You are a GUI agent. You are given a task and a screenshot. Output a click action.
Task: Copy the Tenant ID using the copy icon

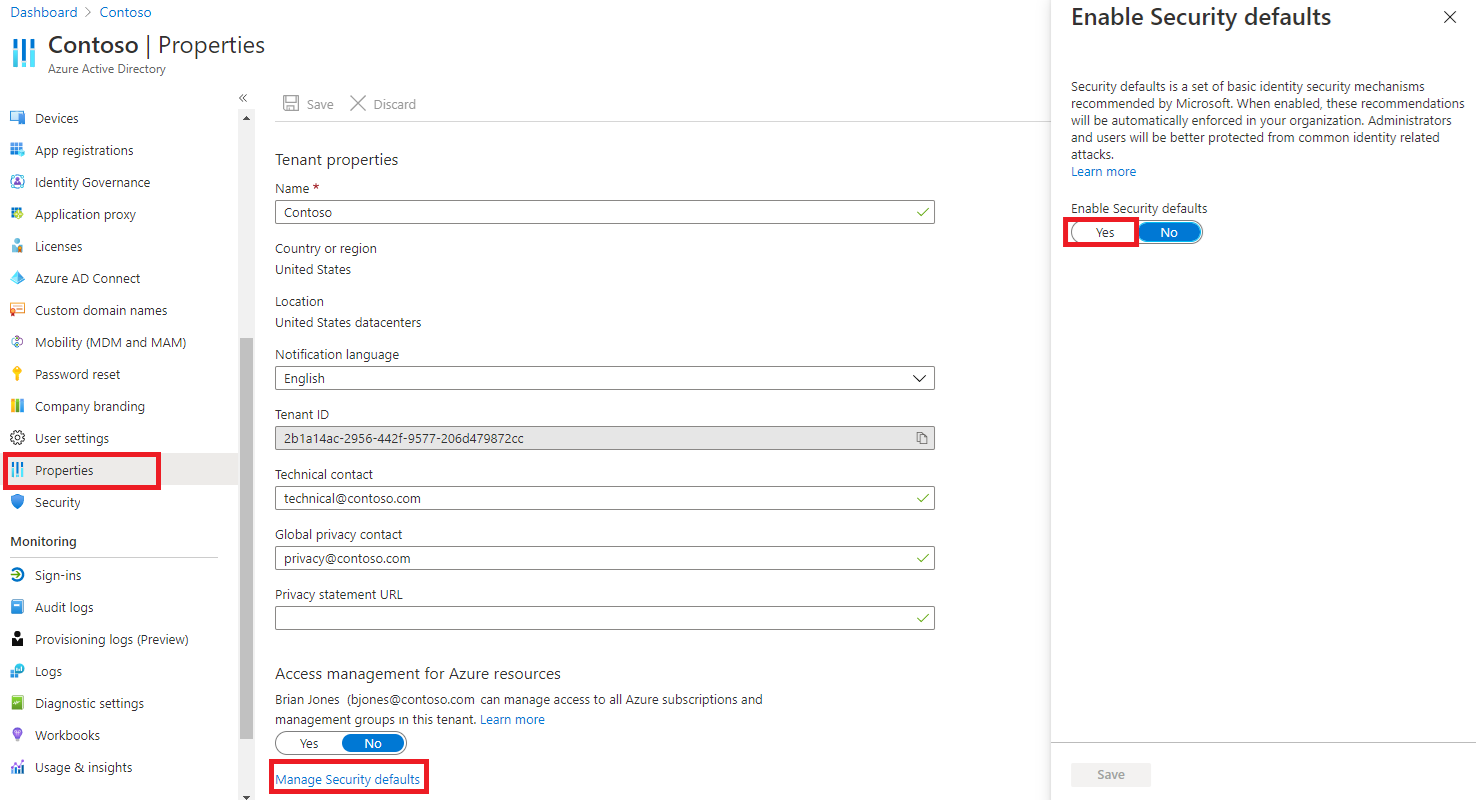tap(921, 437)
